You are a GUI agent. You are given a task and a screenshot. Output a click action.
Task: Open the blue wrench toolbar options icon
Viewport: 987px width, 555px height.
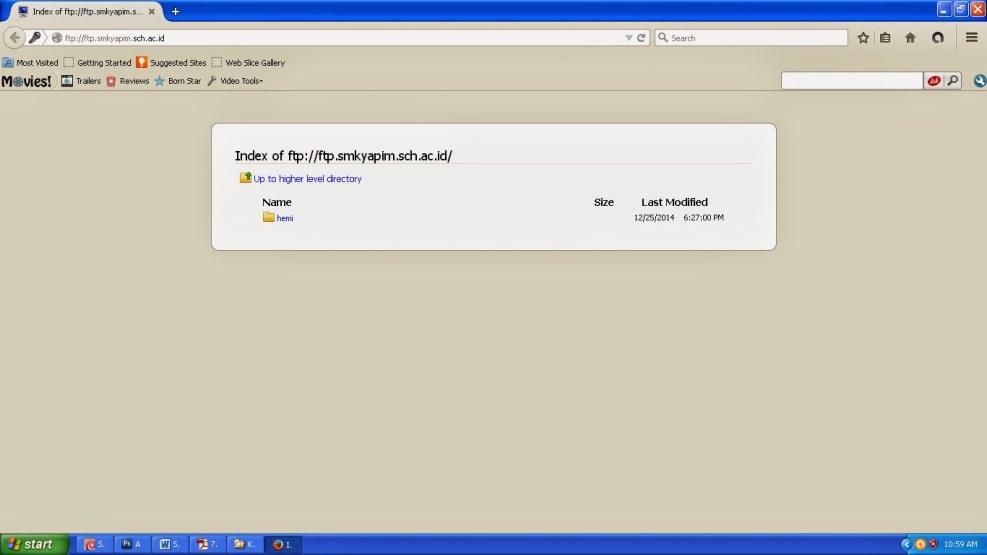(979, 81)
